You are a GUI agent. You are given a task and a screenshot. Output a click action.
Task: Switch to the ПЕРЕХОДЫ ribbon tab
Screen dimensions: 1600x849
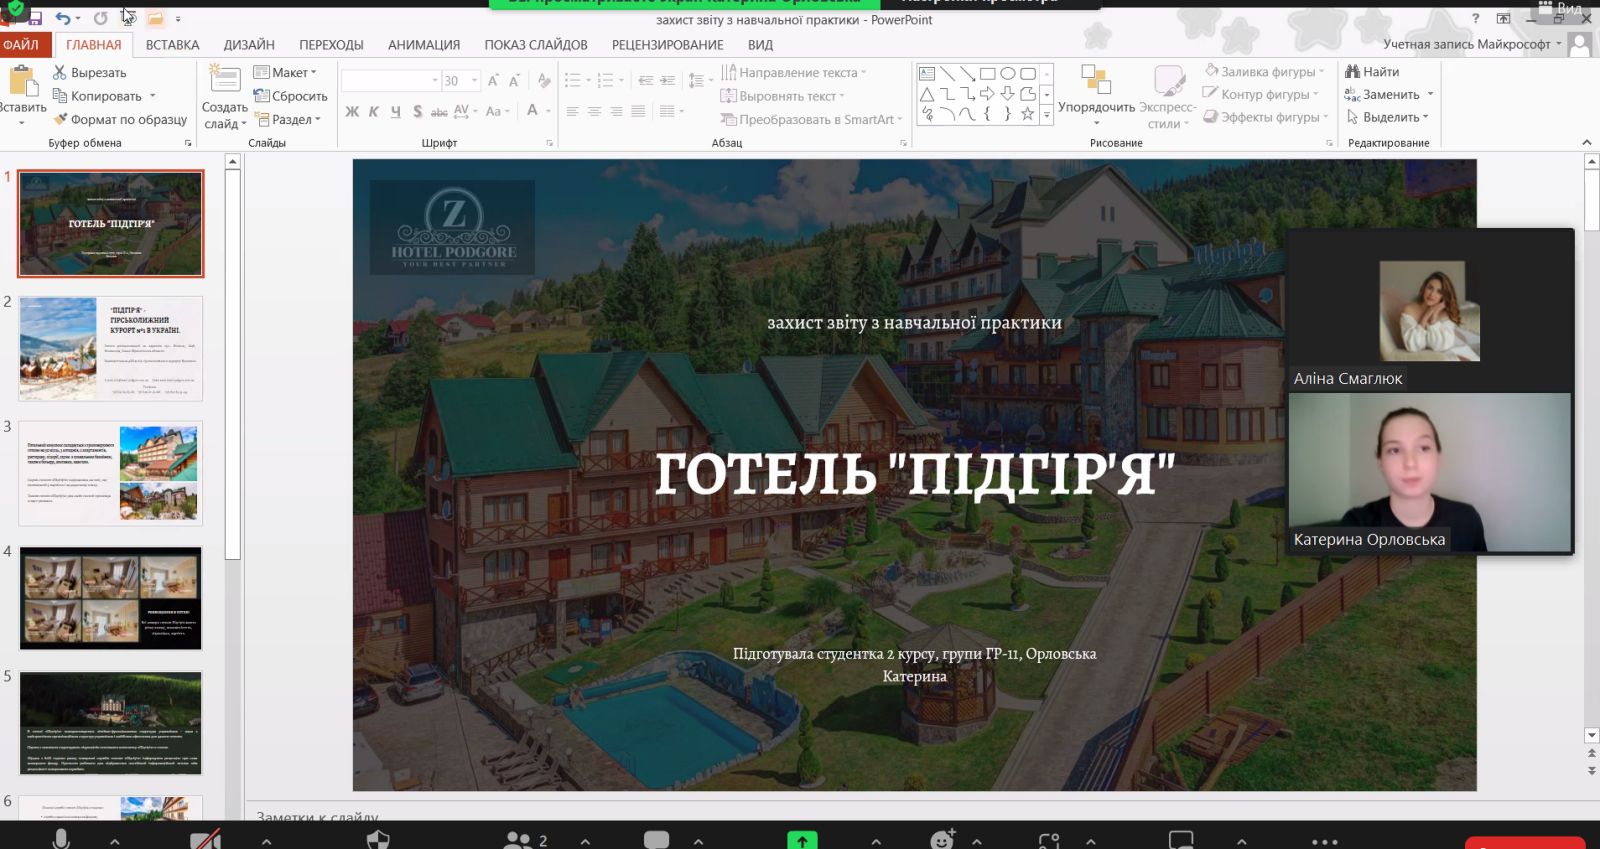tap(331, 45)
